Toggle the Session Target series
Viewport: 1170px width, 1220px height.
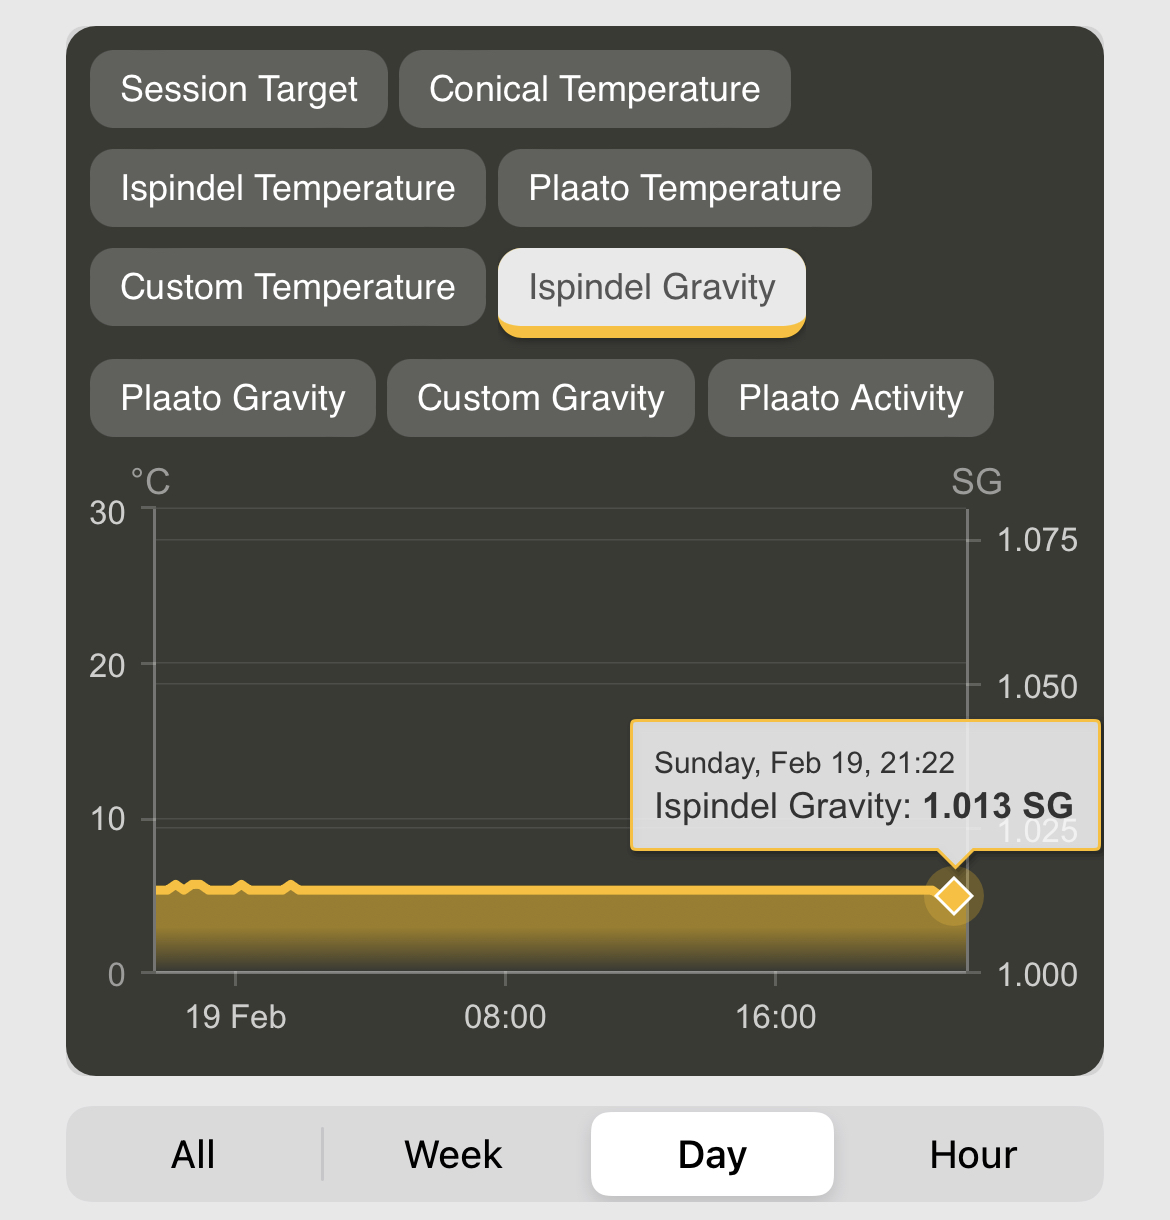pos(239,89)
